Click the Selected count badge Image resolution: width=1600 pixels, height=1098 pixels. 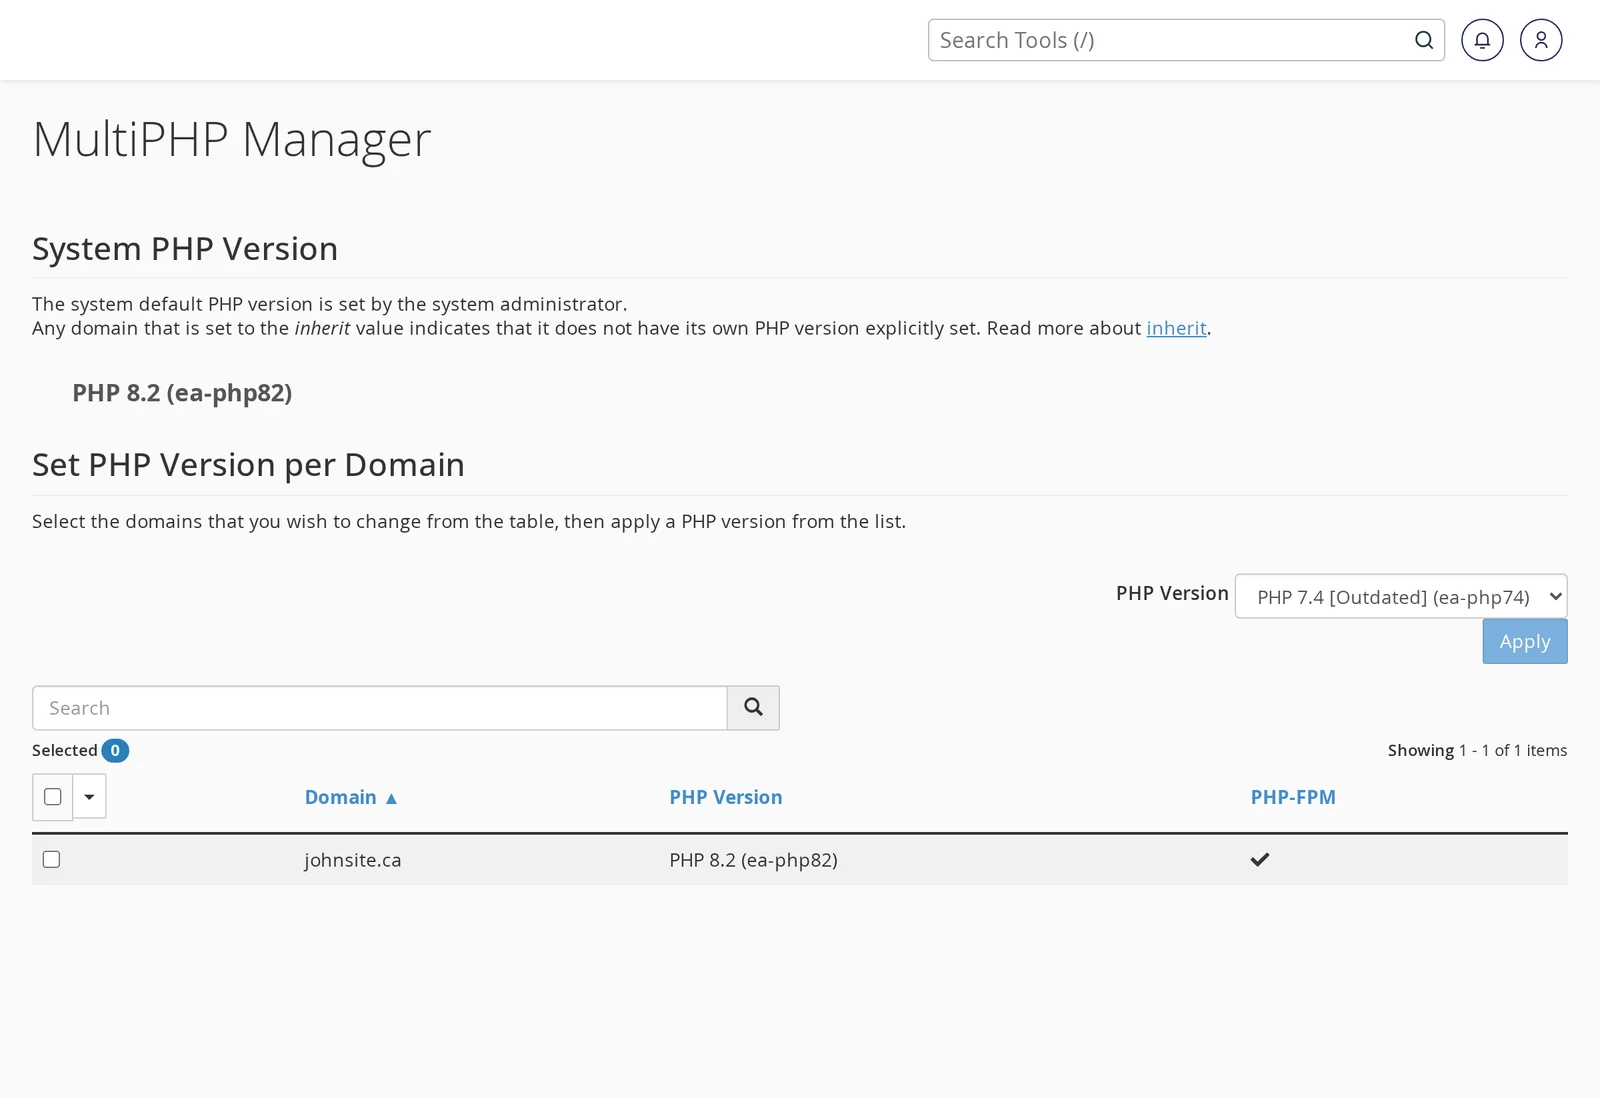(115, 750)
